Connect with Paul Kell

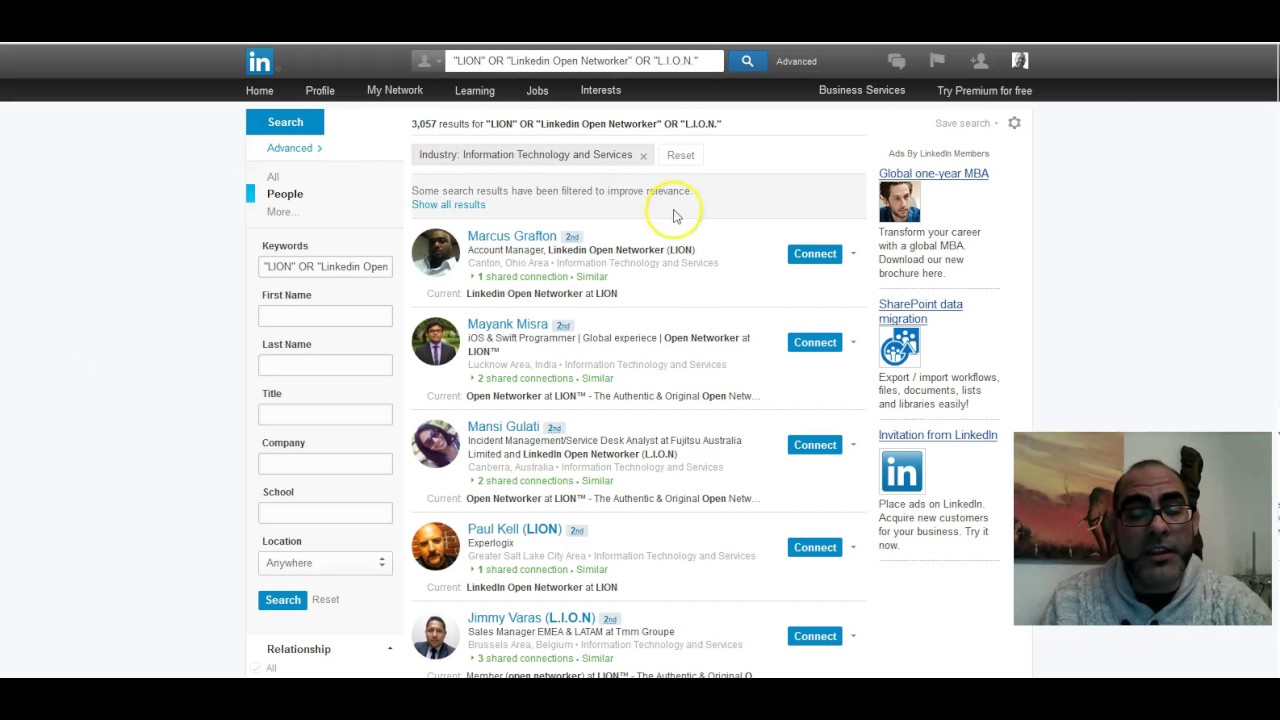(x=815, y=547)
